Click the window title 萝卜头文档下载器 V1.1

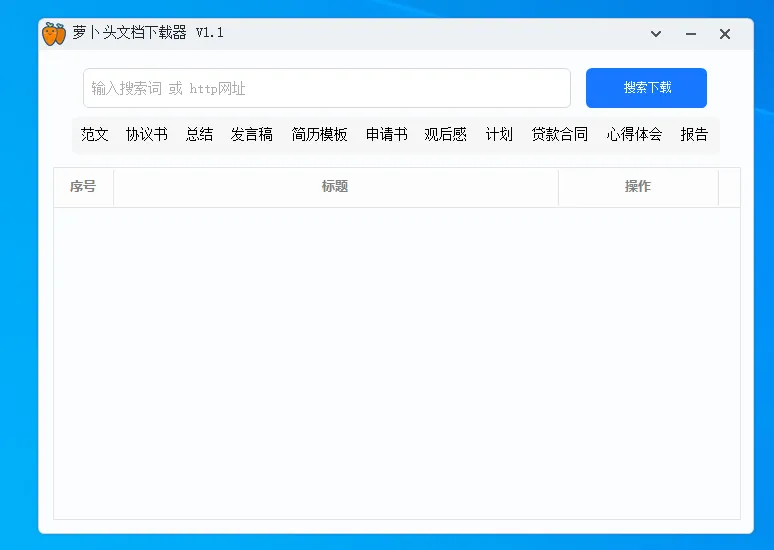coord(148,33)
